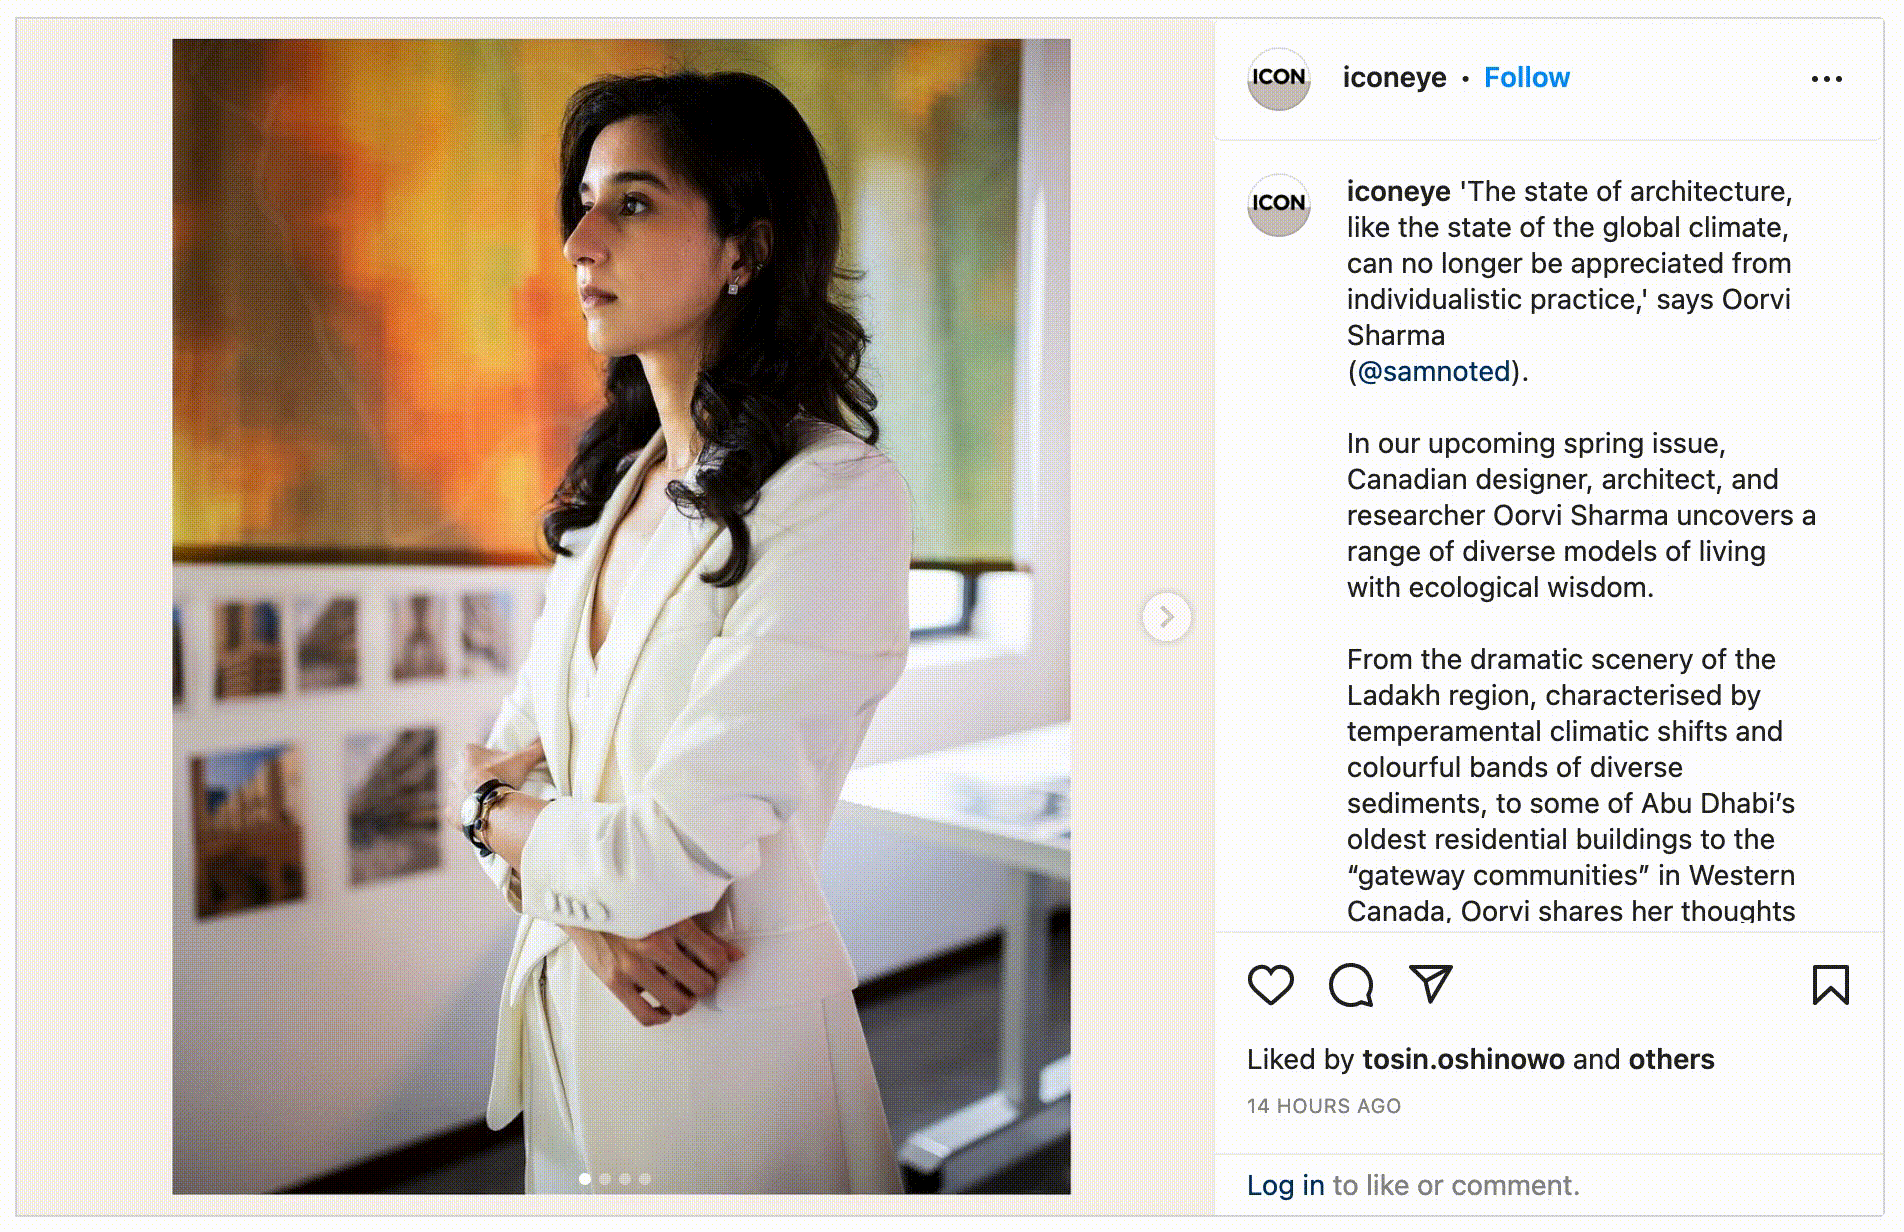Screen dimensions: 1904x1232
Task: Save post with the bookmark icon
Action: point(1831,984)
